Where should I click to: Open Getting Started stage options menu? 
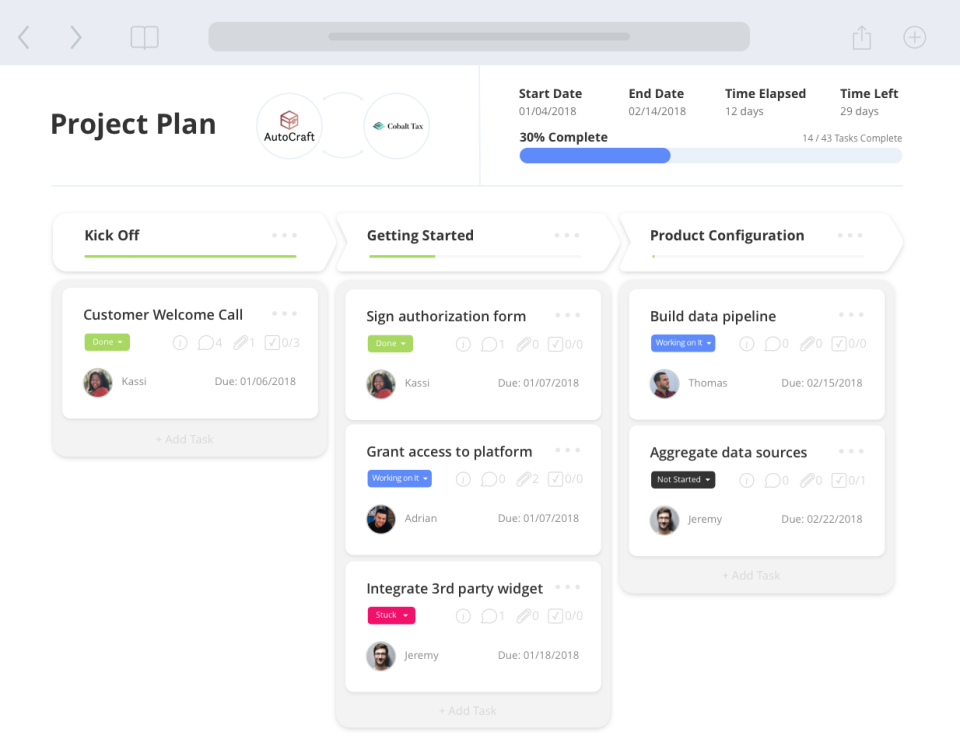567,235
